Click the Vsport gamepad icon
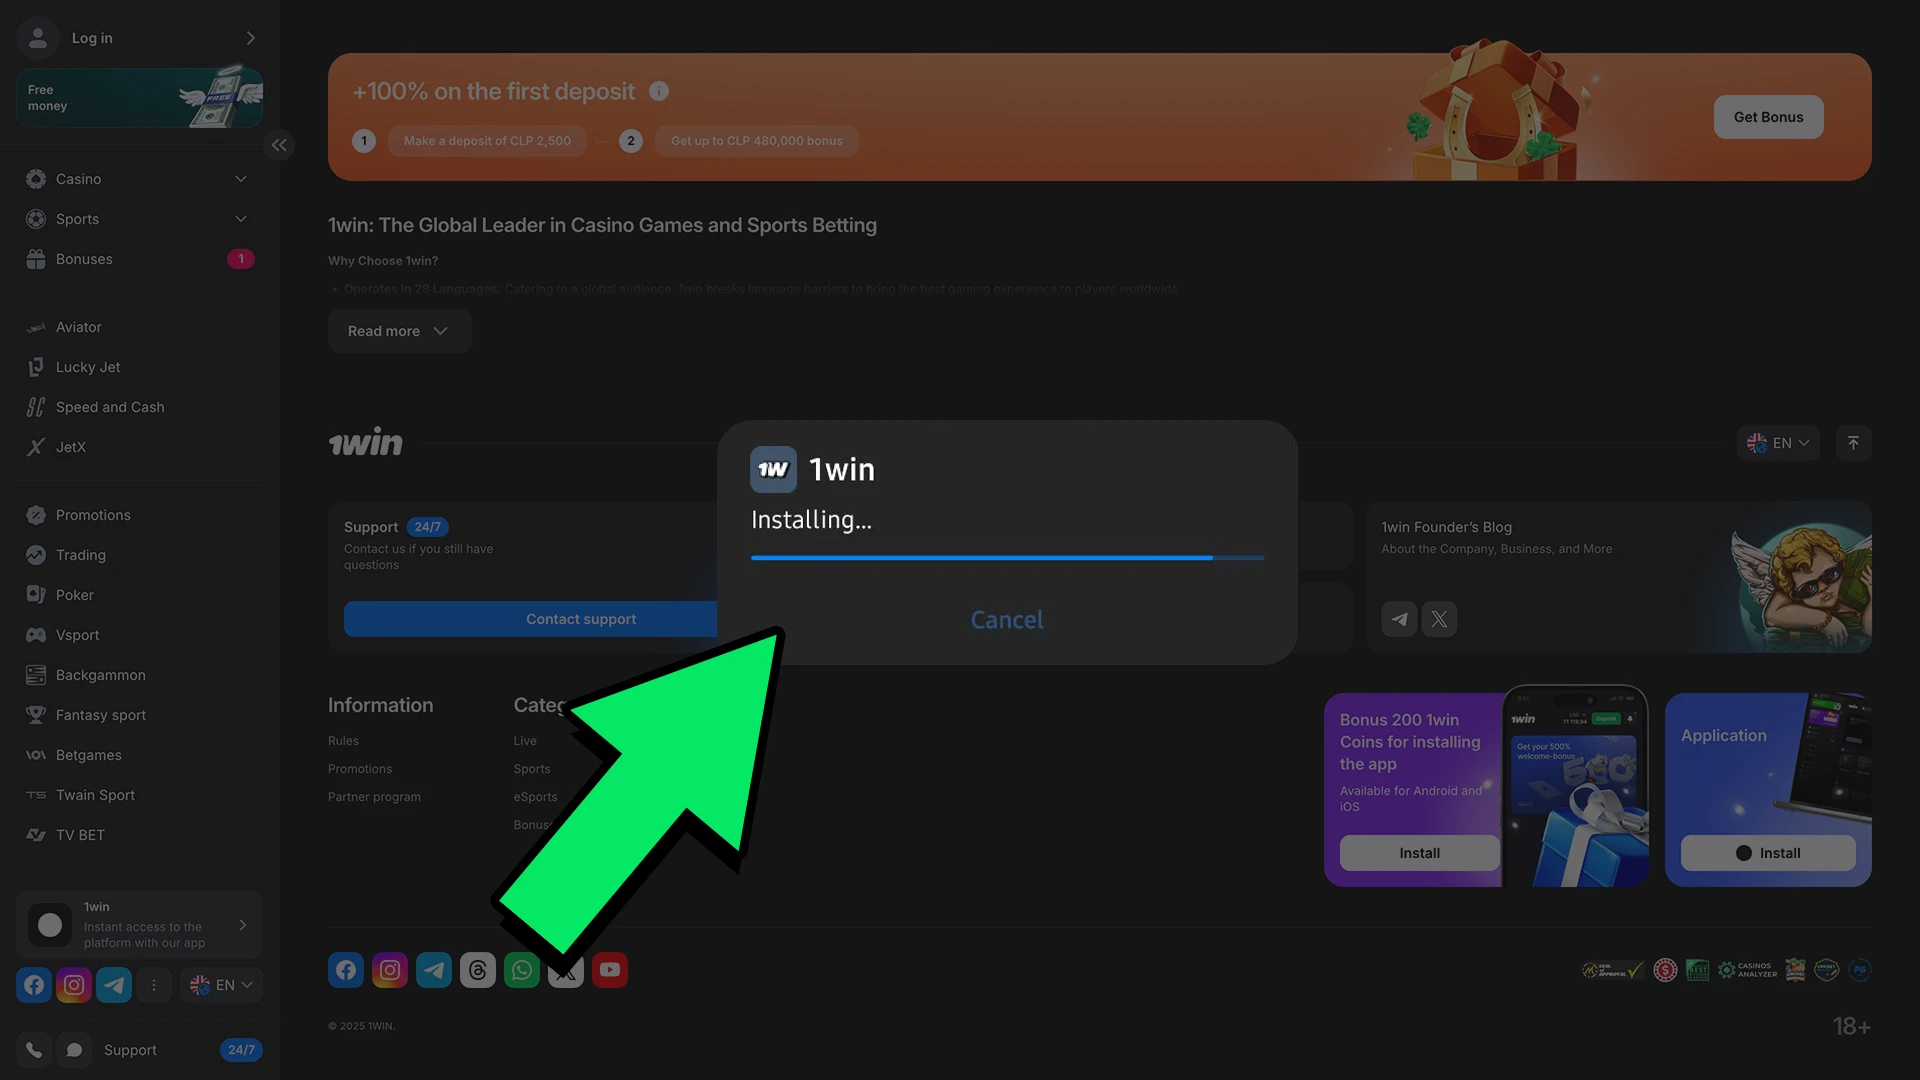 point(36,635)
